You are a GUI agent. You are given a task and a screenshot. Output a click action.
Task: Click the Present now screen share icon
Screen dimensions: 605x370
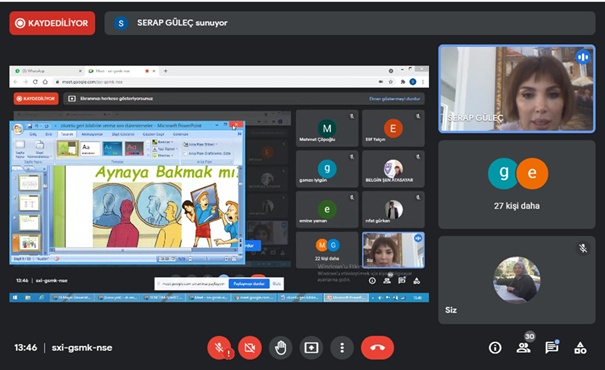[x=311, y=348]
